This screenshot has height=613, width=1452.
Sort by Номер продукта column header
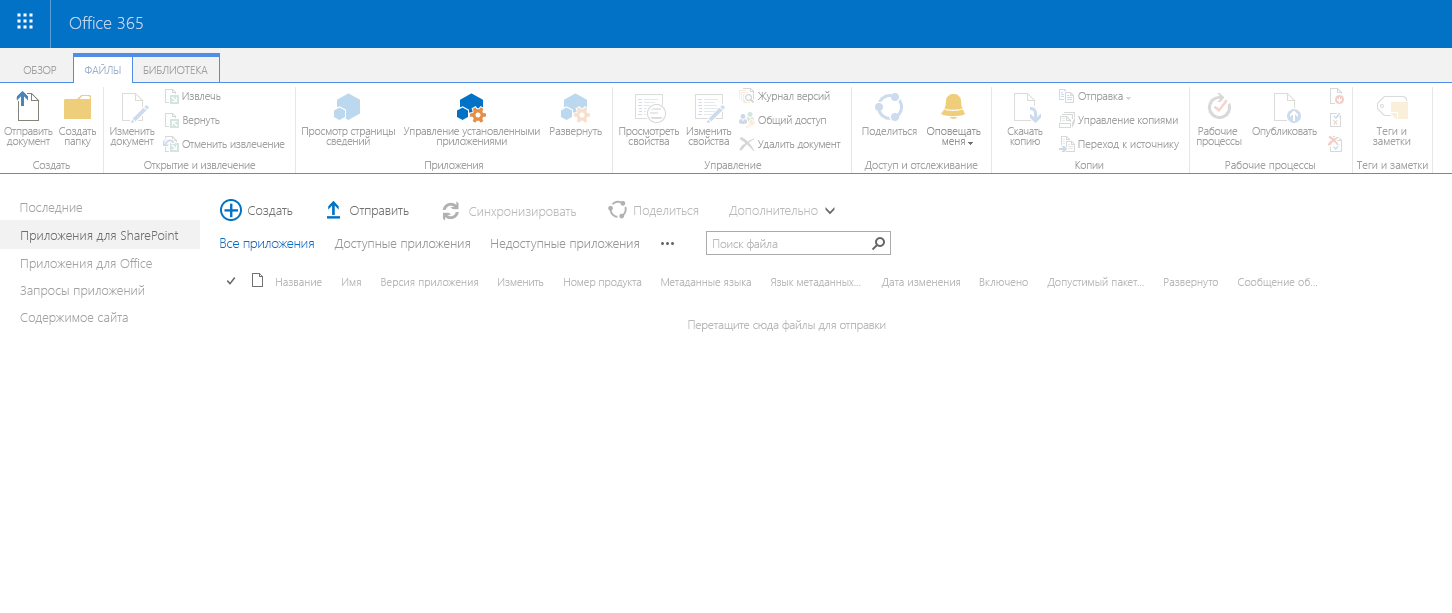[602, 282]
